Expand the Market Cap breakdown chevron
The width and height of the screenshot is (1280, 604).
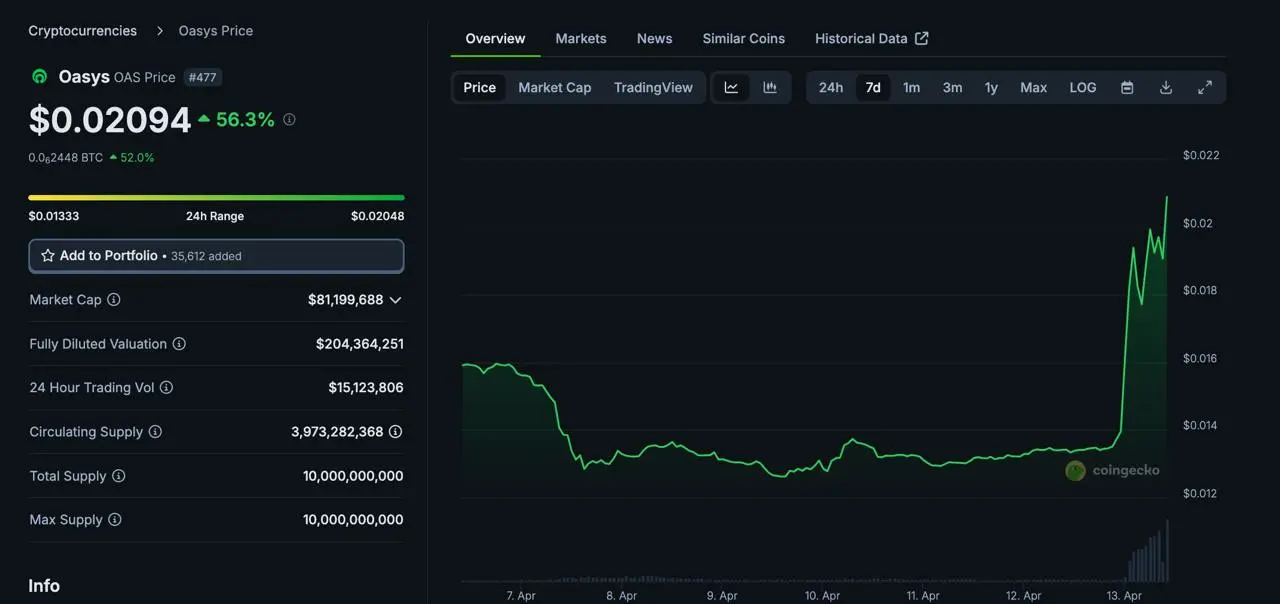point(394,299)
